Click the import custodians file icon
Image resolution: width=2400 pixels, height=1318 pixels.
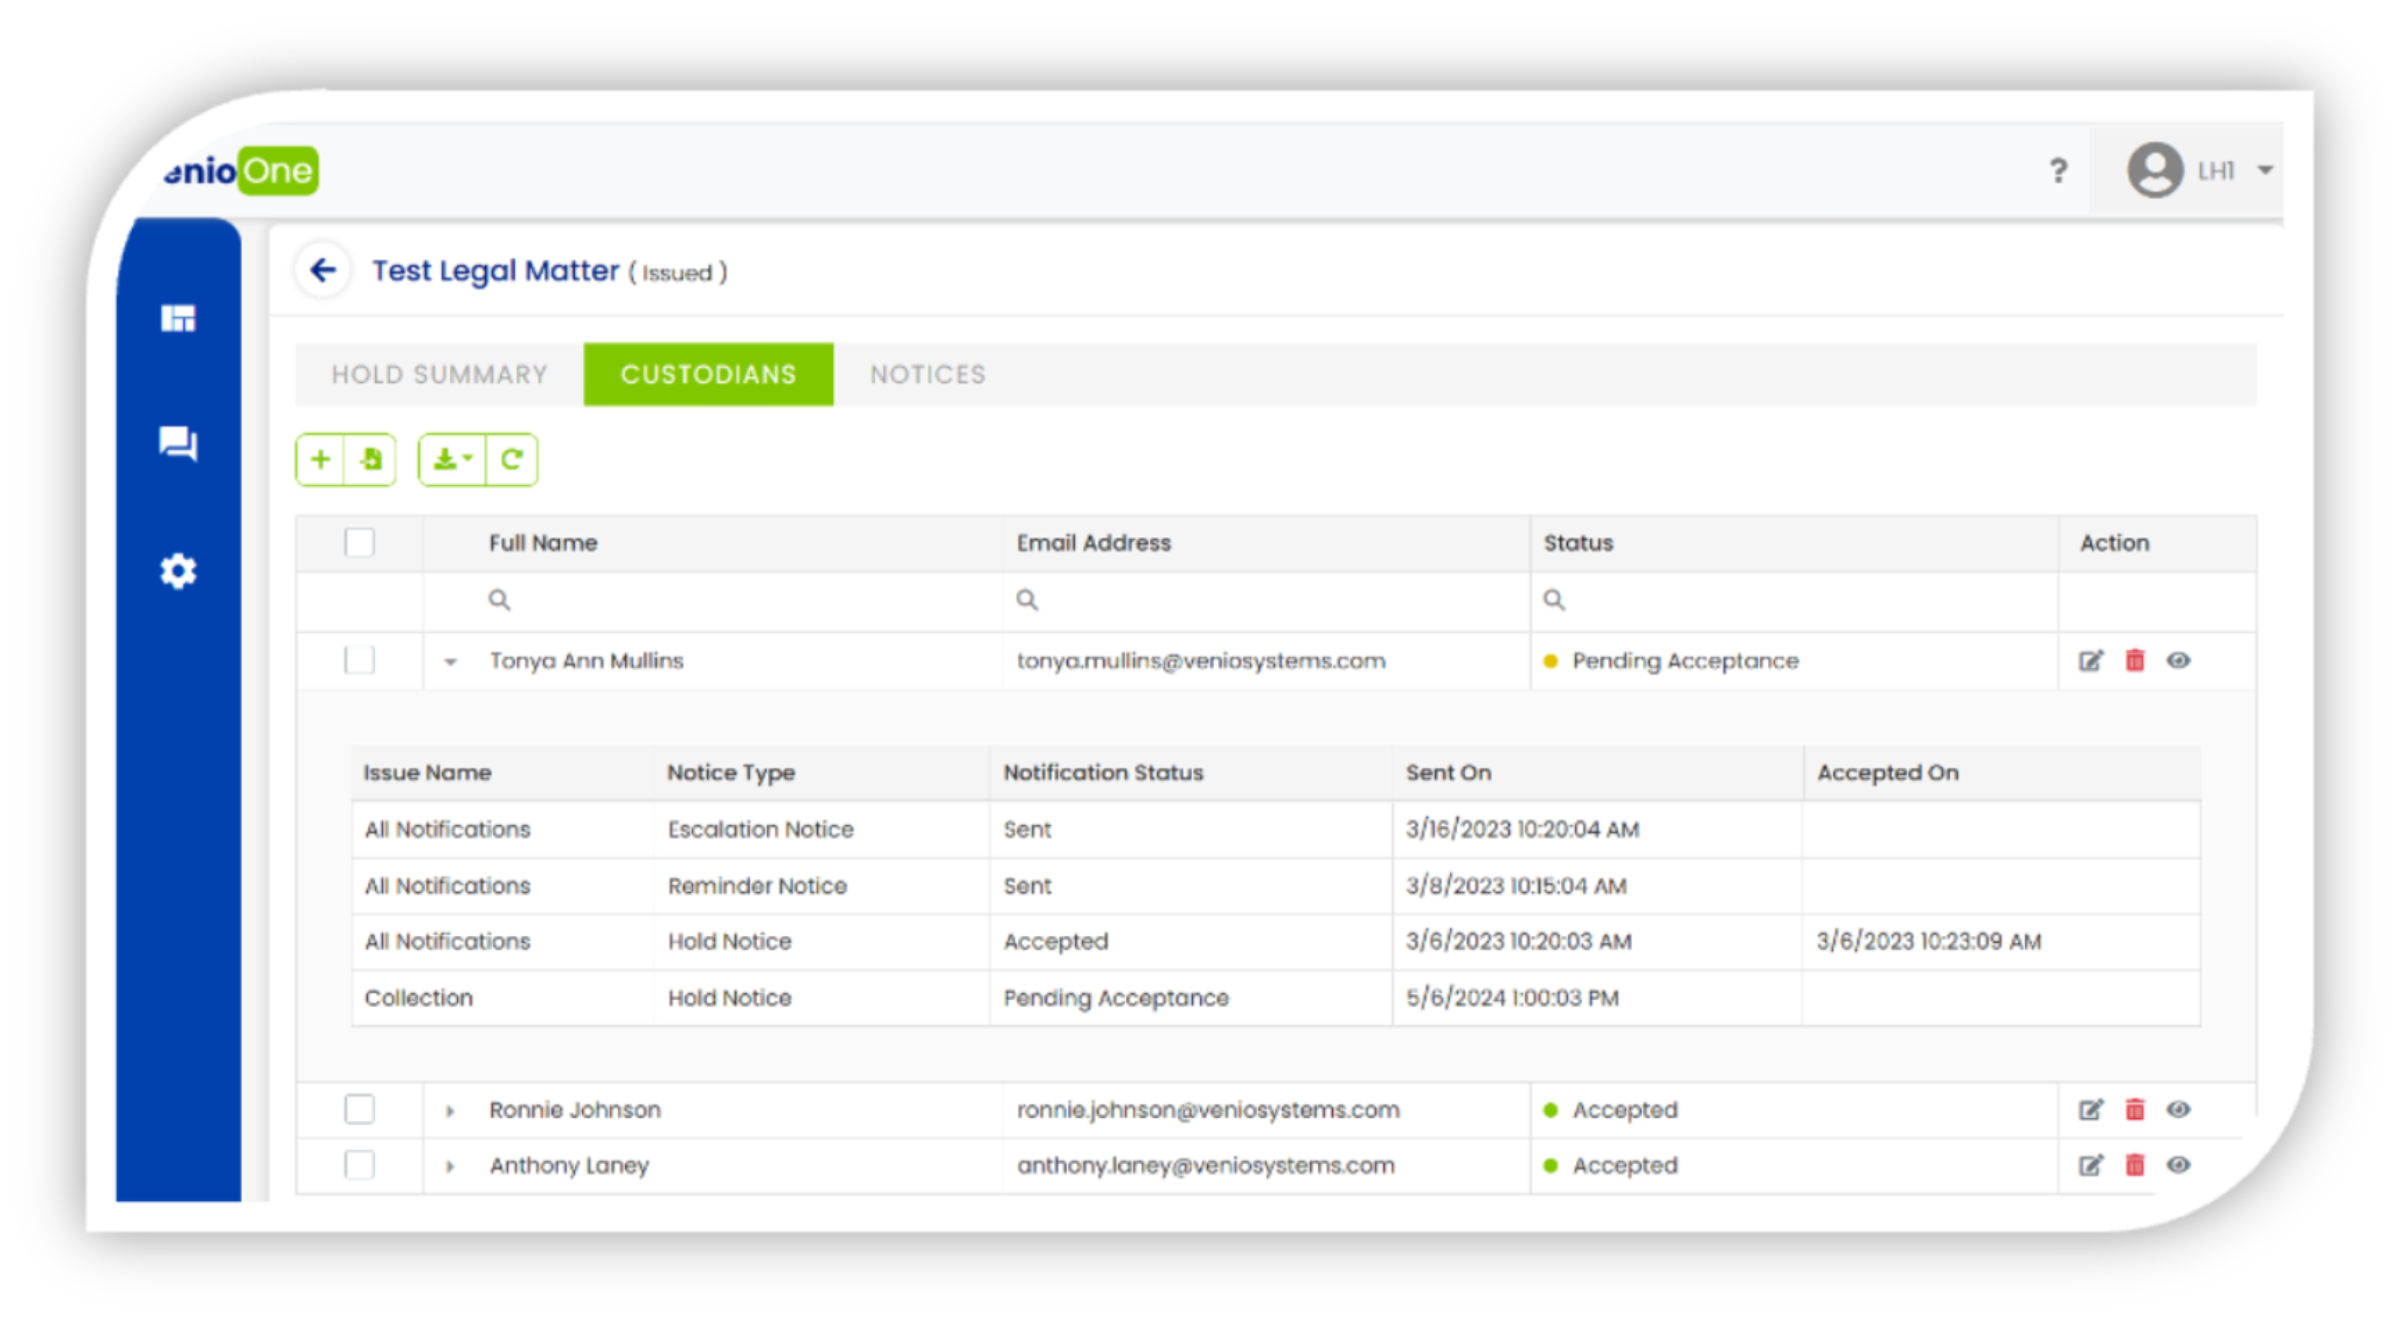click(x=371, y=460)
